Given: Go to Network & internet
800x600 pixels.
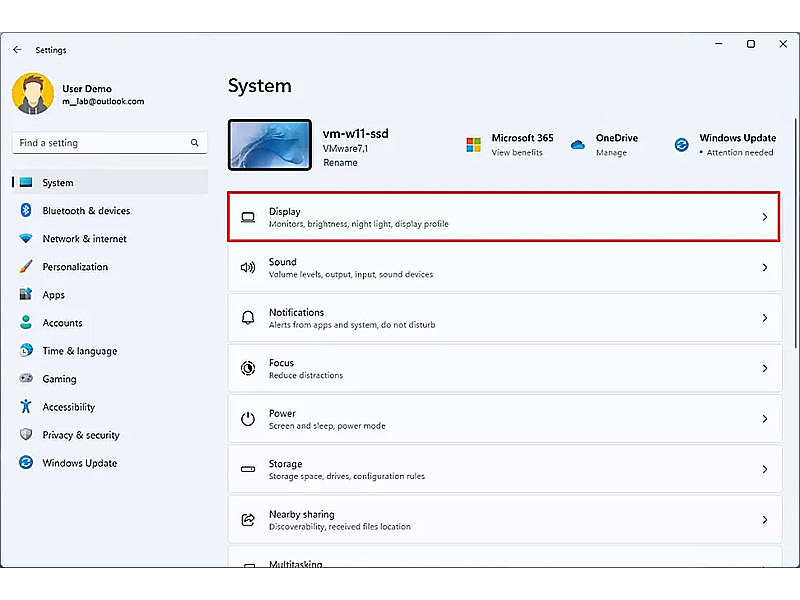Looking at the screenshot, I should click(110, 238).
